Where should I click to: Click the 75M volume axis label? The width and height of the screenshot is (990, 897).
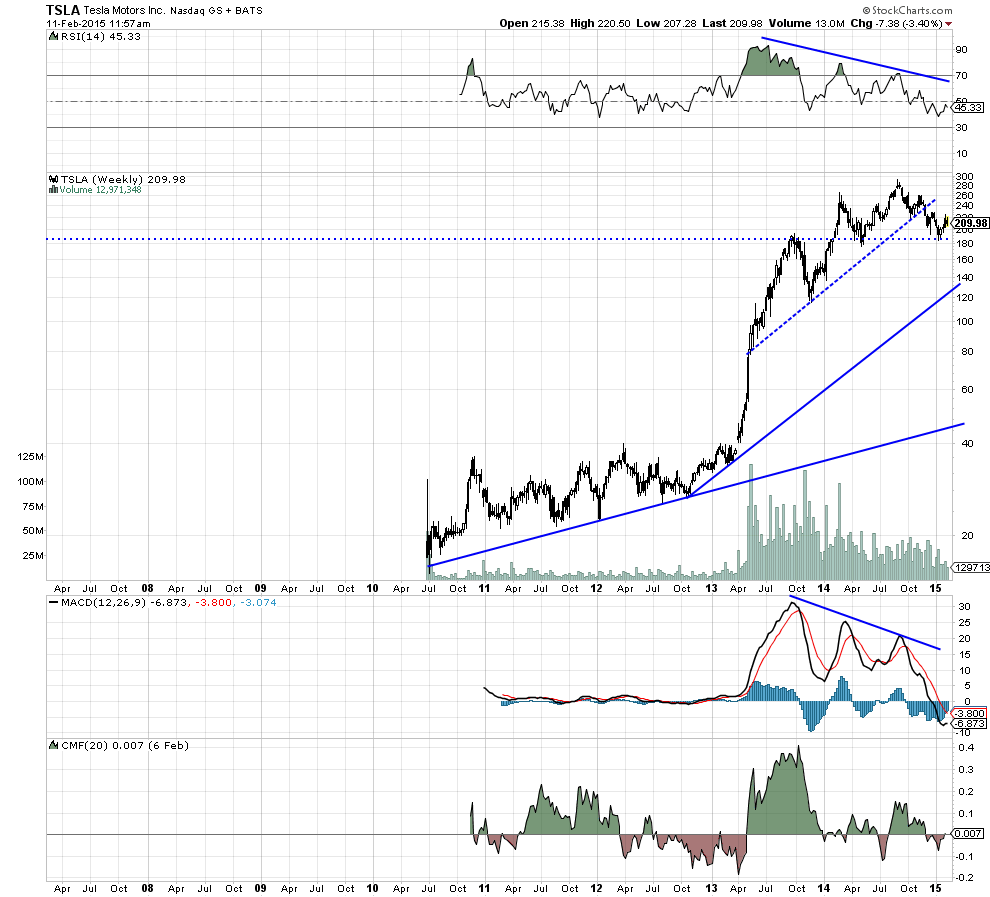tap(33, 506)
